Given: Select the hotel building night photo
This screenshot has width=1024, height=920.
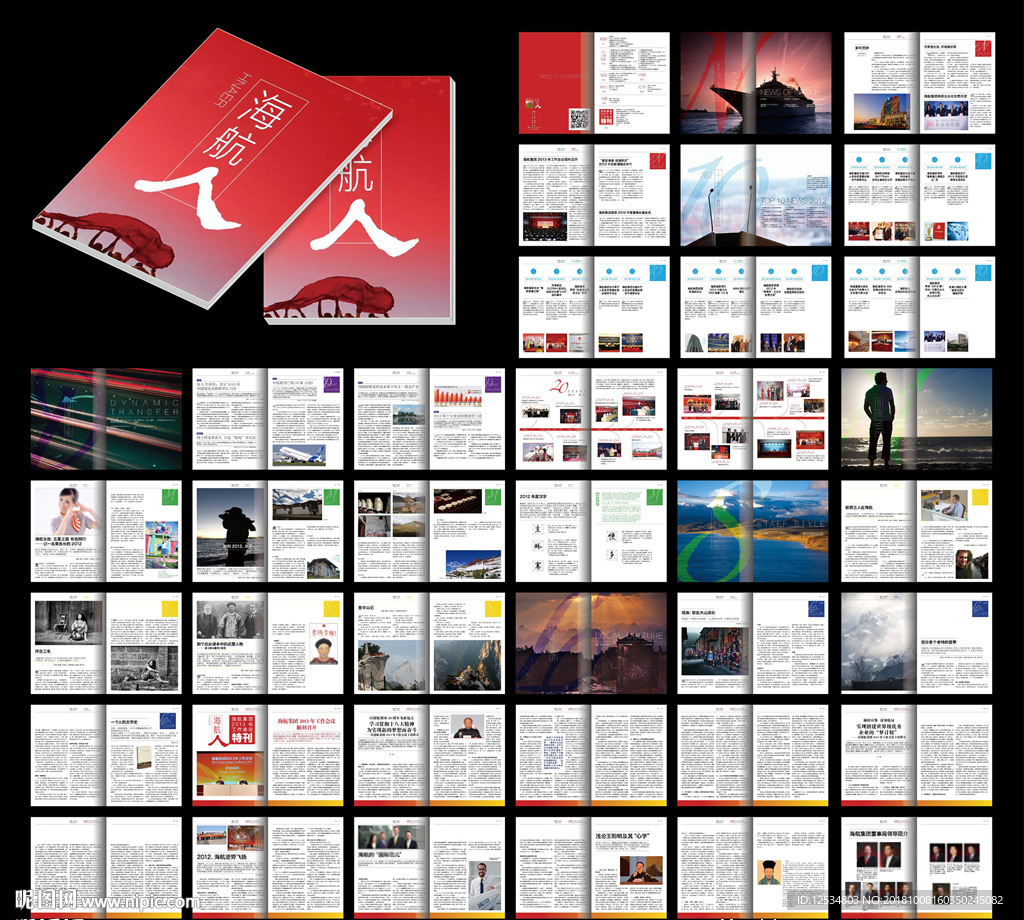Looking at the screenshot, I should [882, 111].
